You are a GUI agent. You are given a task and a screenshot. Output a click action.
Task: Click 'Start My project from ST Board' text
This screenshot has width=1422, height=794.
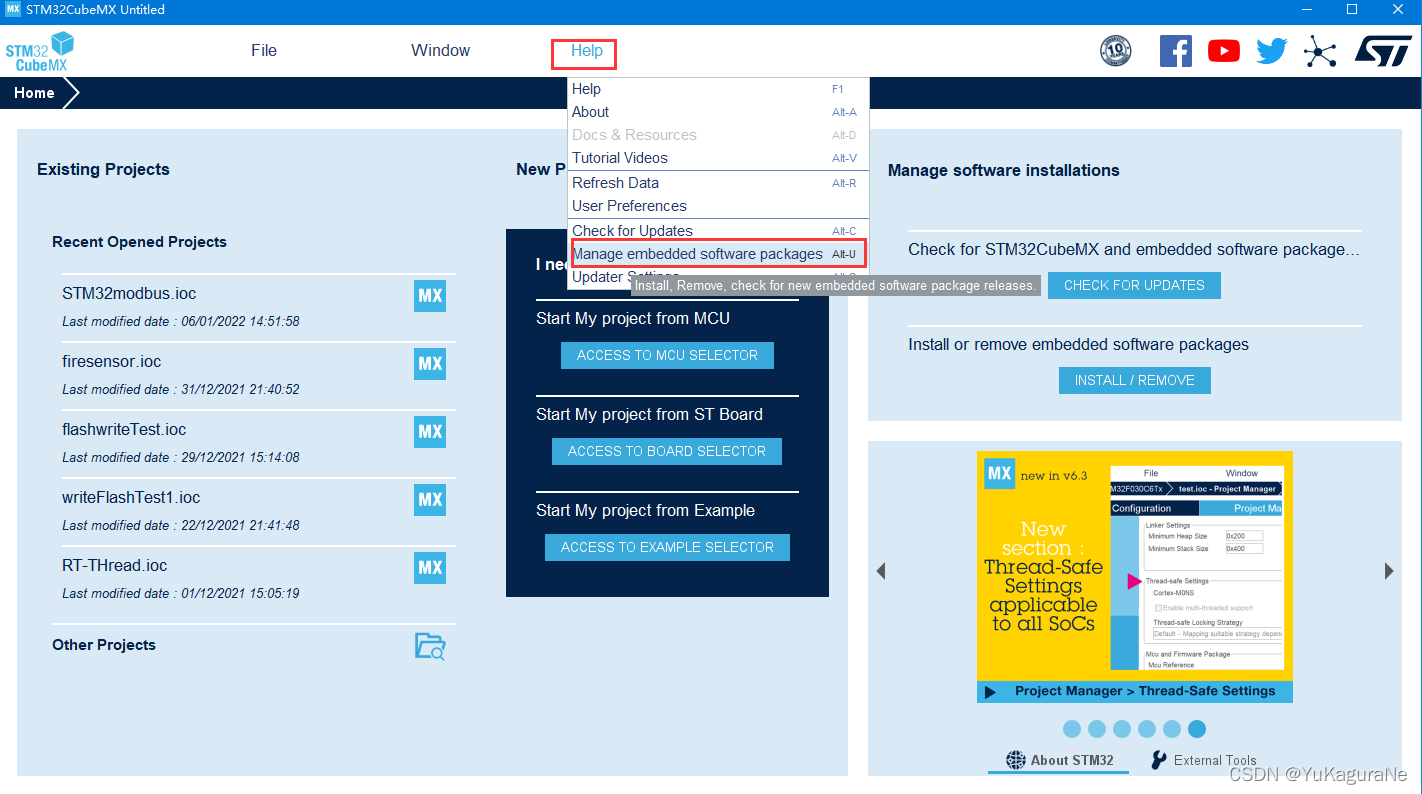click(x=649, y=415)
